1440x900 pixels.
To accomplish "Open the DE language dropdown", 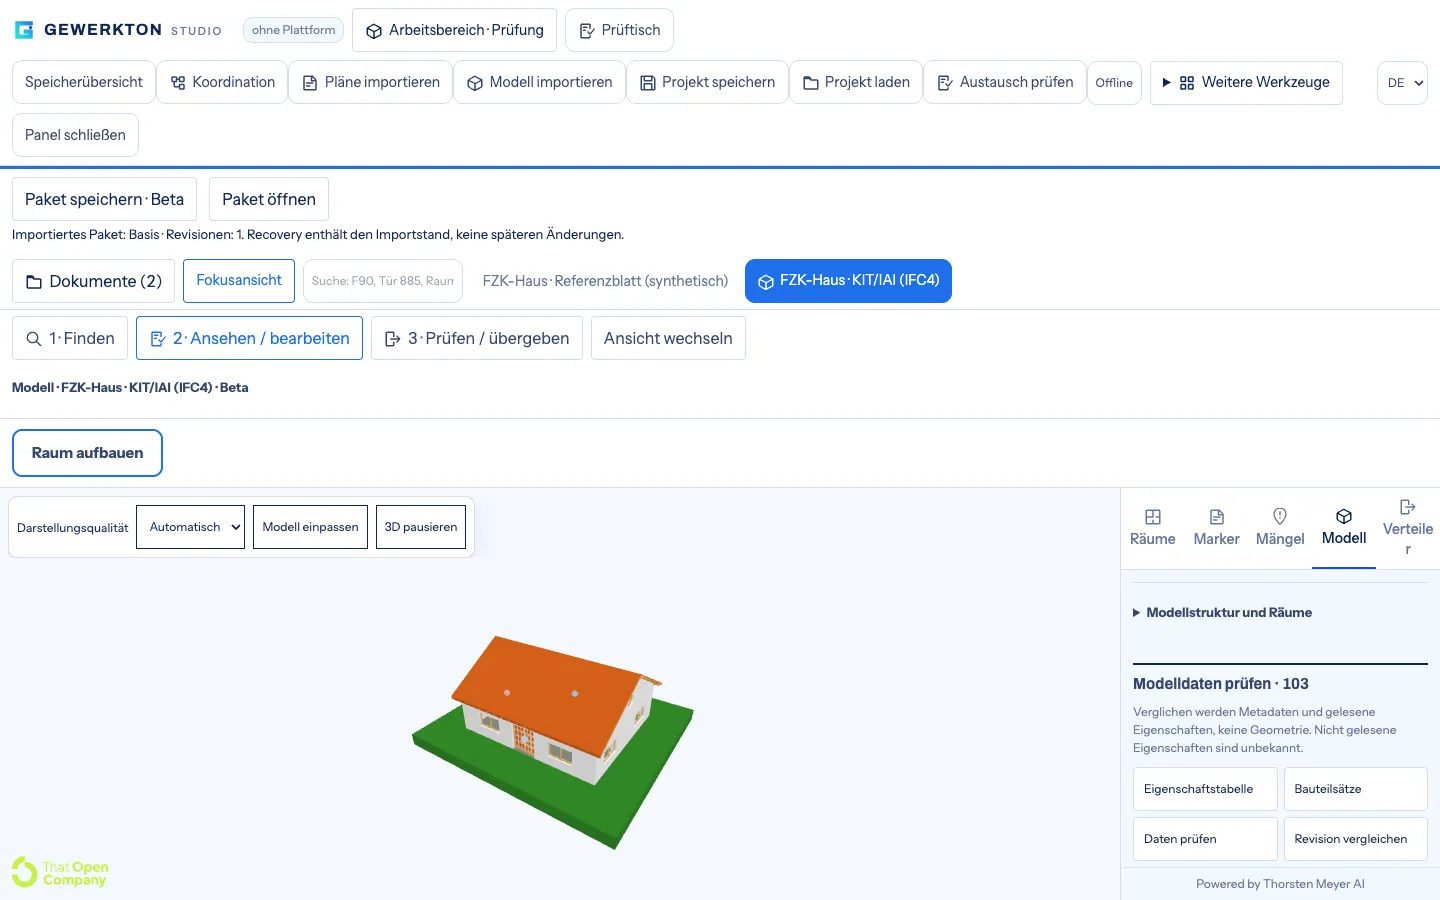I will [x=1404, y=83].
